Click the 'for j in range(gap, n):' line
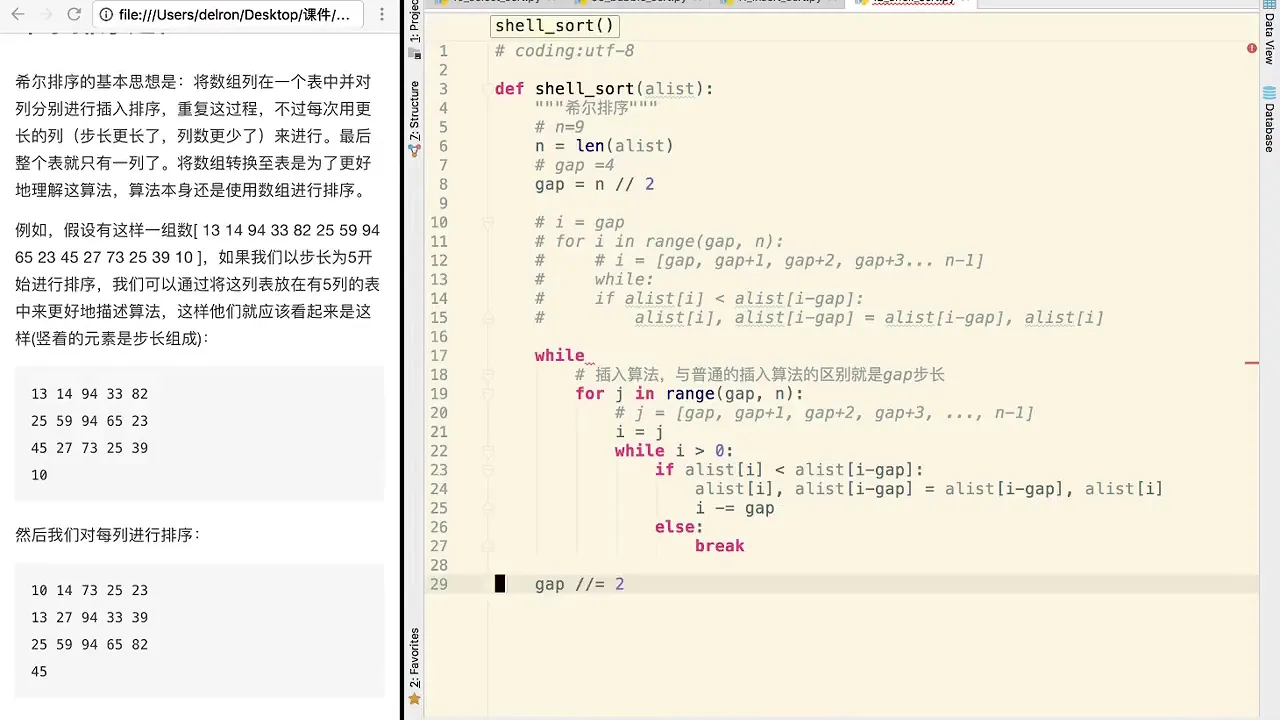Viewport: 1280px width, 720px height. click(689, 394)
